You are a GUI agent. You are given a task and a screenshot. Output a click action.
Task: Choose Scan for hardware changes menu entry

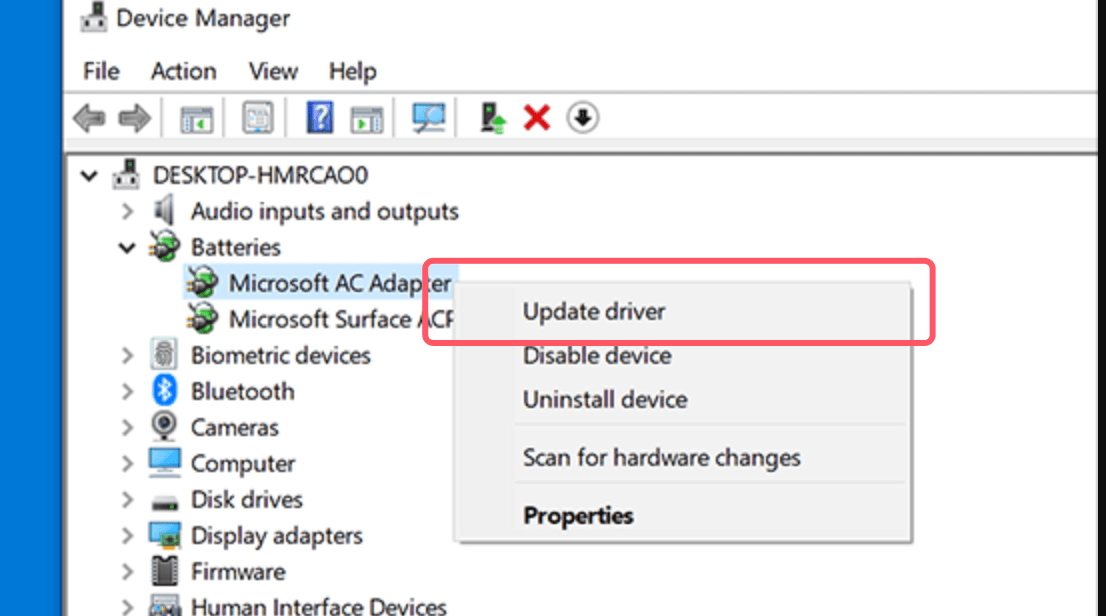(x=662, y=457)
